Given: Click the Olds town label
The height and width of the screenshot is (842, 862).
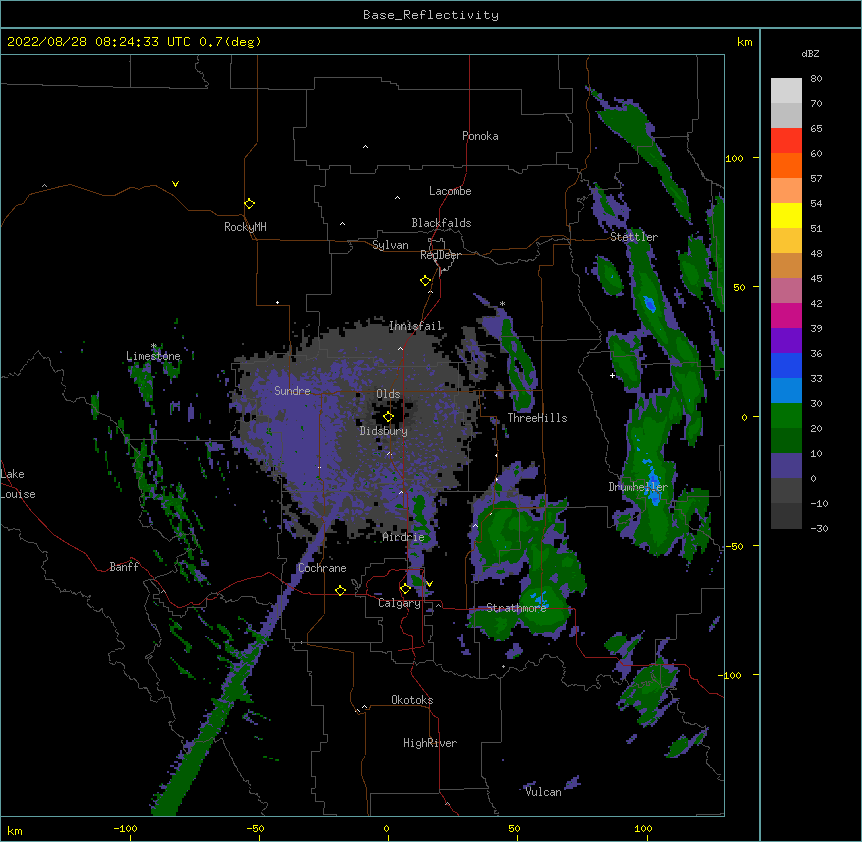Looking at the screenshot, I should point(388,394).
